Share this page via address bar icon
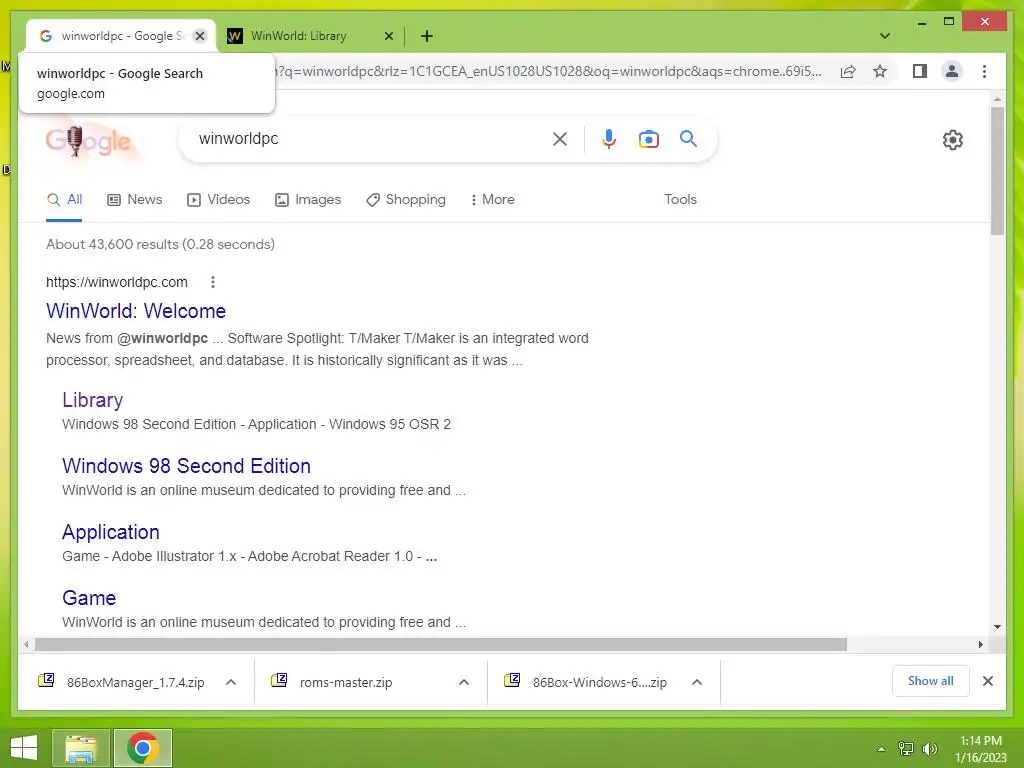 coord(848,71)
